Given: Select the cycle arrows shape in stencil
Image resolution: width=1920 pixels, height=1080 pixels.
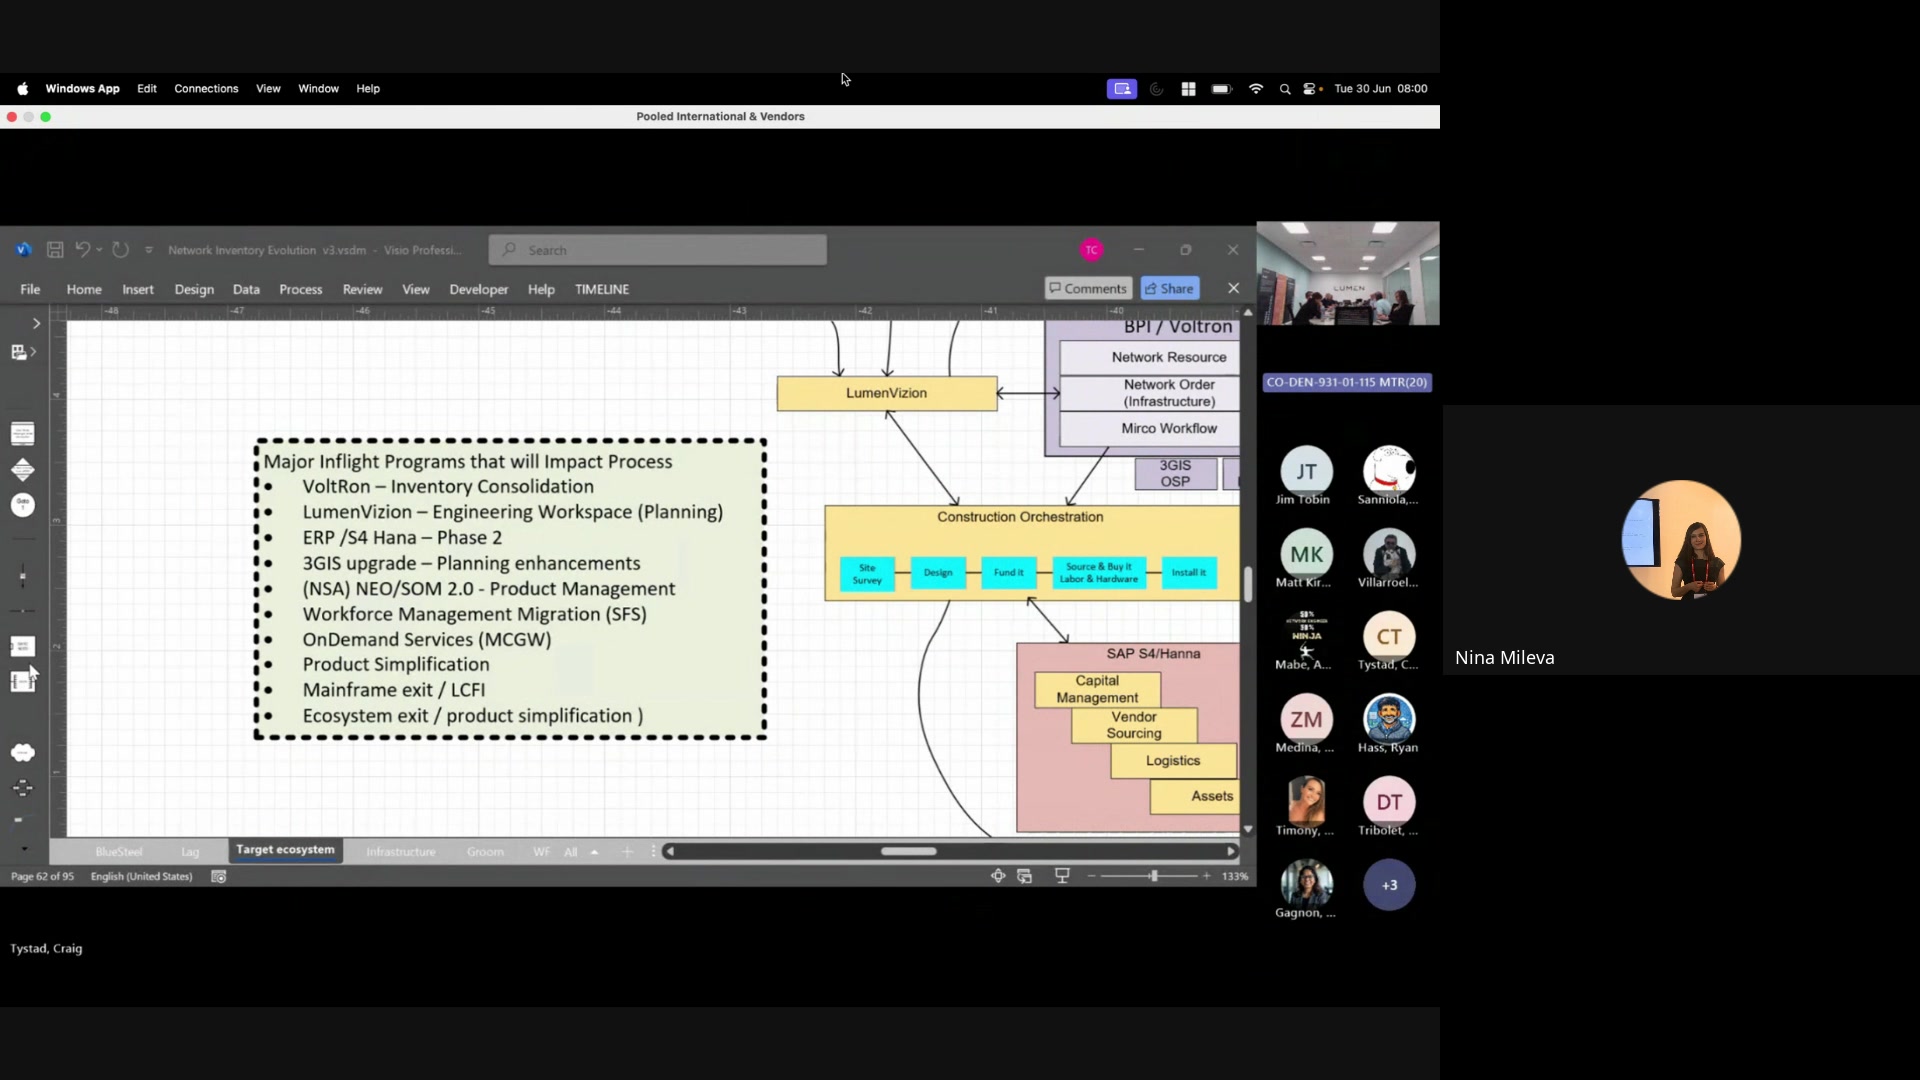Looking at the screenshot, I should point(22,788).
